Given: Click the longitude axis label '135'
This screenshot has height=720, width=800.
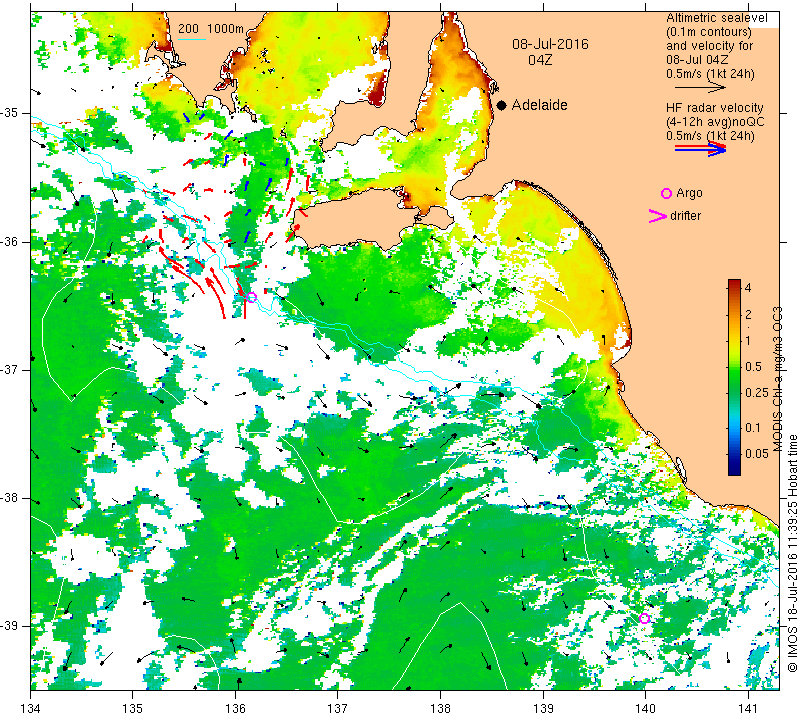Looking at the screenshot, I should tap(133, 708).
